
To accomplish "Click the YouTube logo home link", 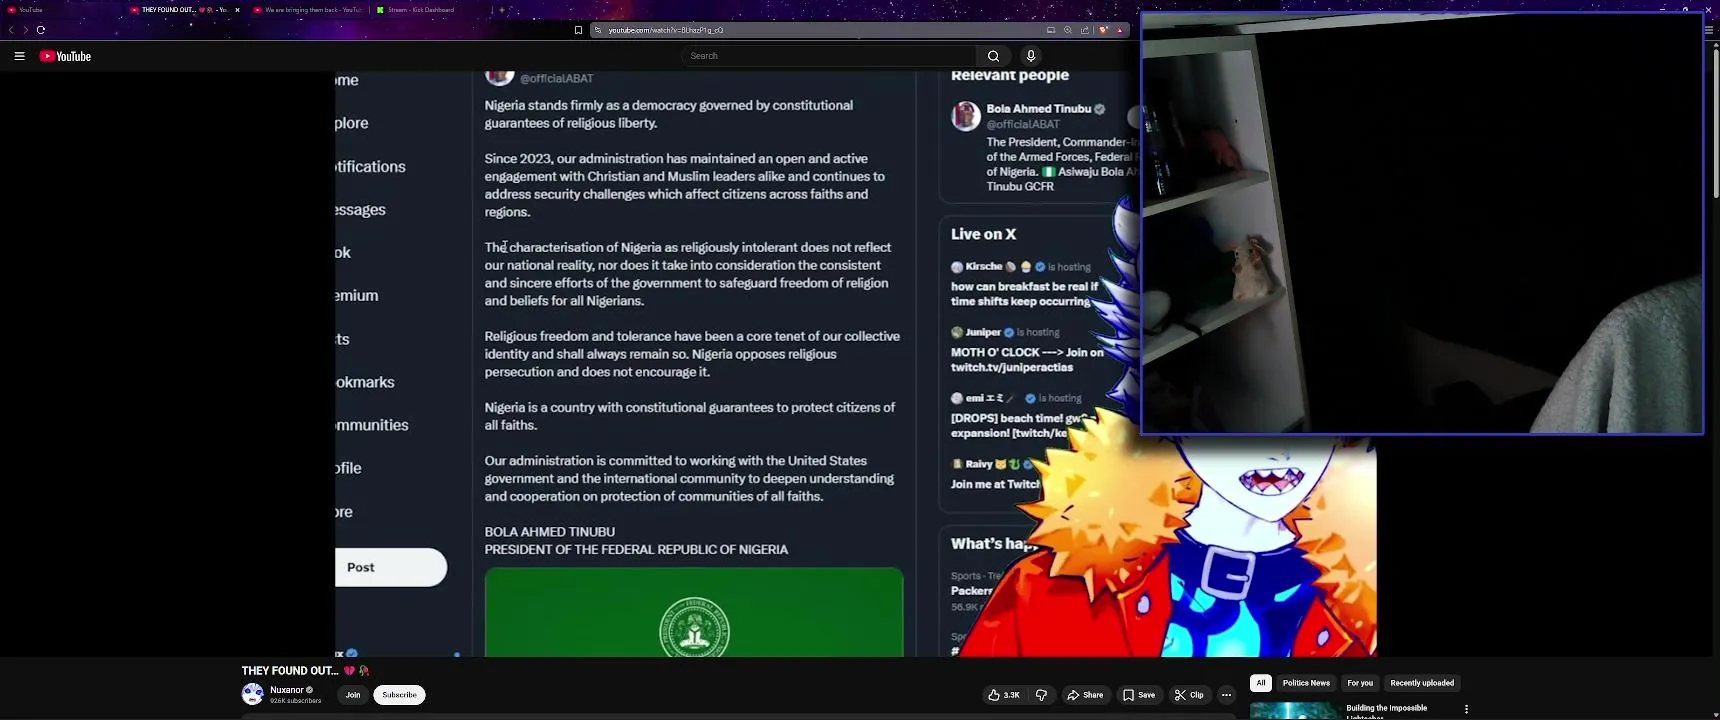I will coord(65,56).
